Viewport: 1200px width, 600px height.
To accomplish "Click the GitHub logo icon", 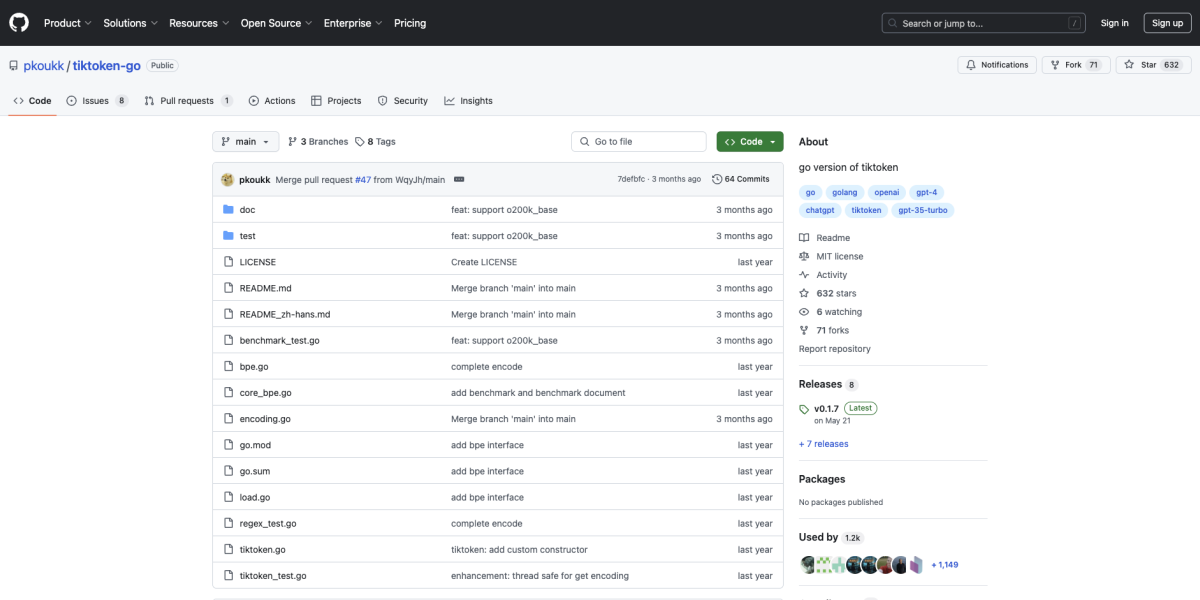I will pos(18,22).
